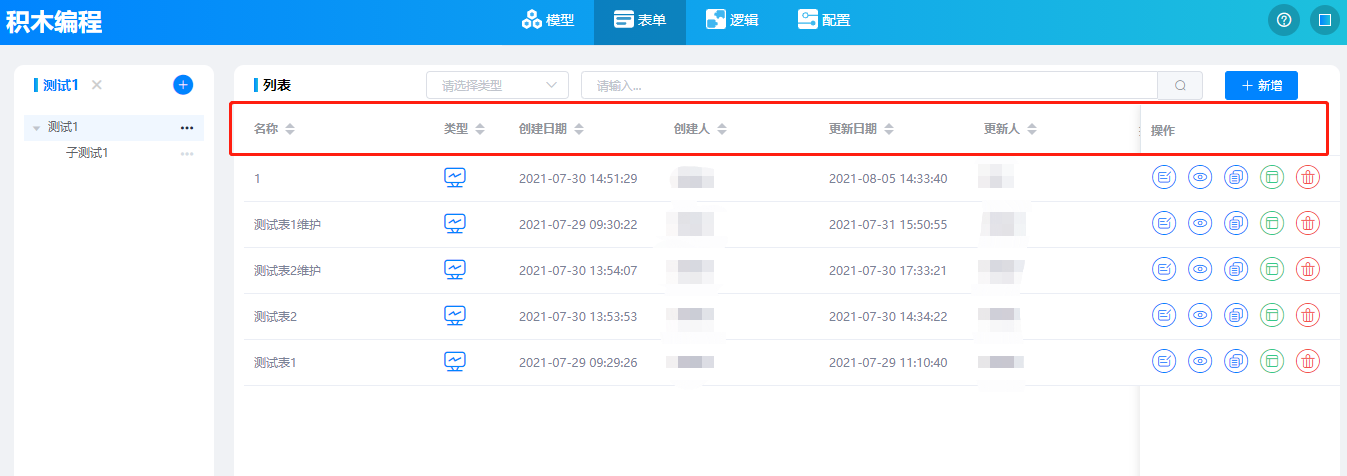Preview row 1 with the eye icon
This screenshot has width=1347, height=476.
(x=1200, y=178)
